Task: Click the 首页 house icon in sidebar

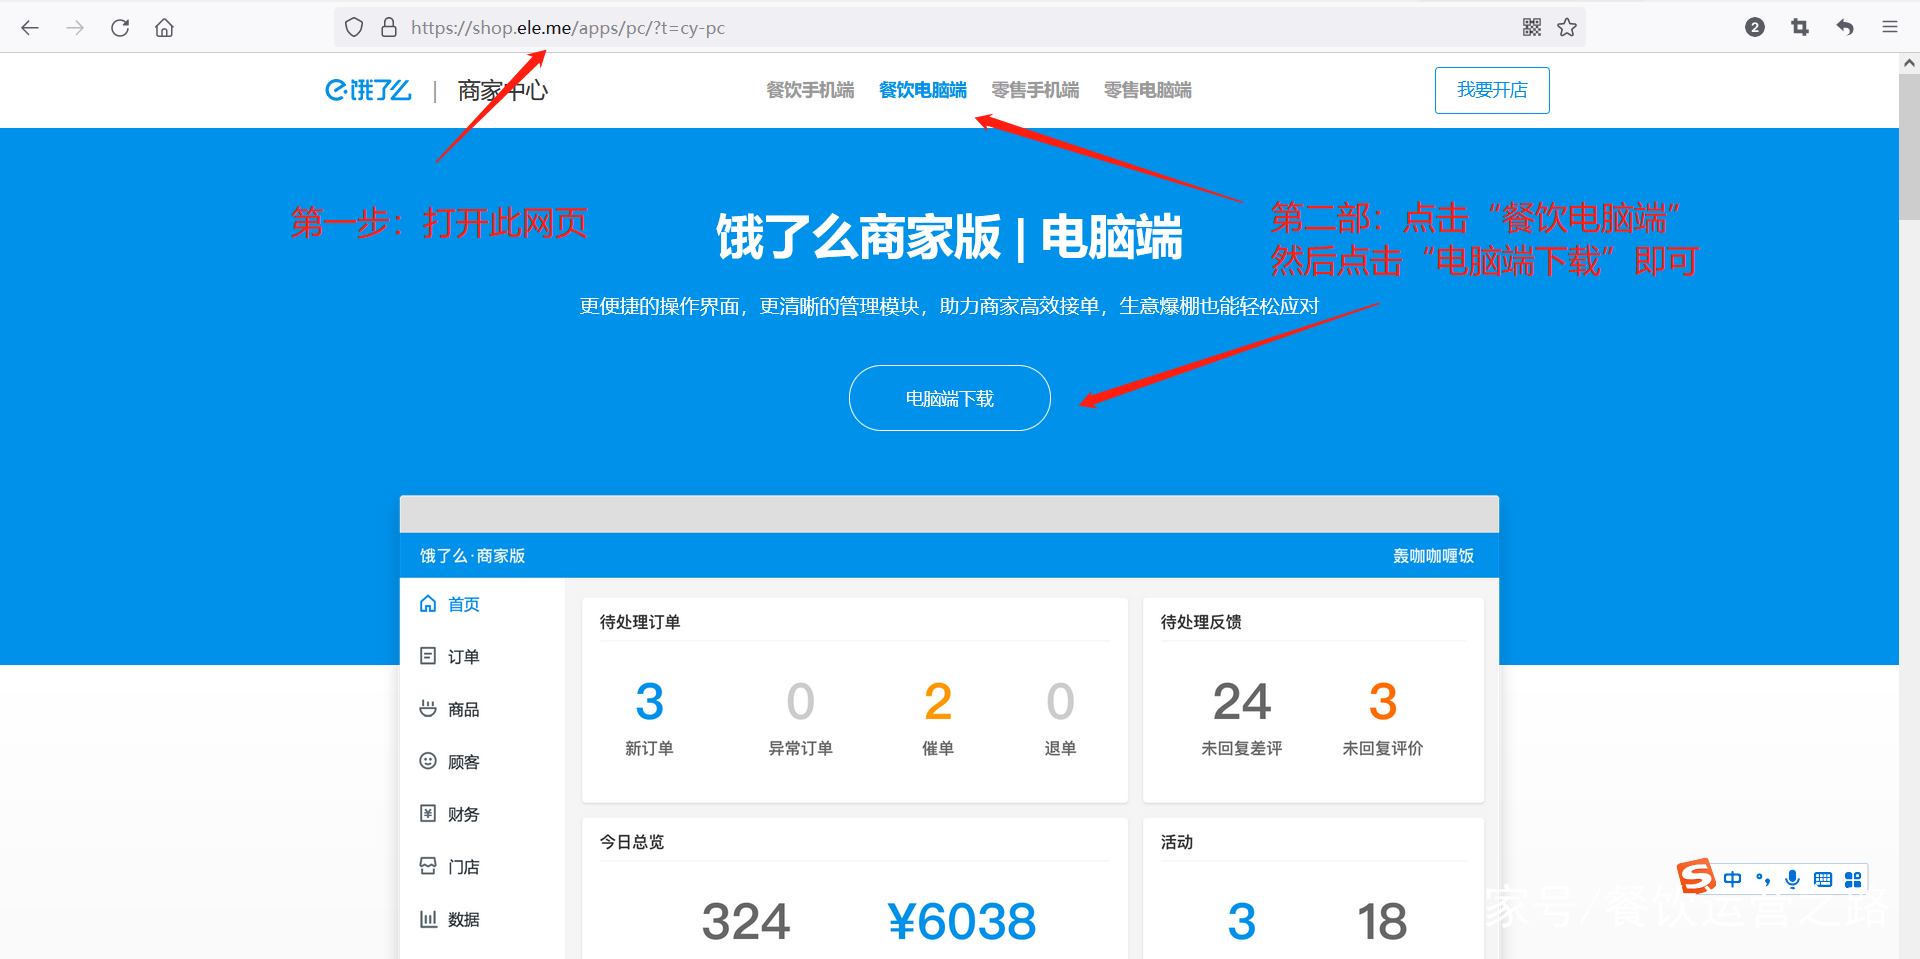Action: tap(428, 603)
